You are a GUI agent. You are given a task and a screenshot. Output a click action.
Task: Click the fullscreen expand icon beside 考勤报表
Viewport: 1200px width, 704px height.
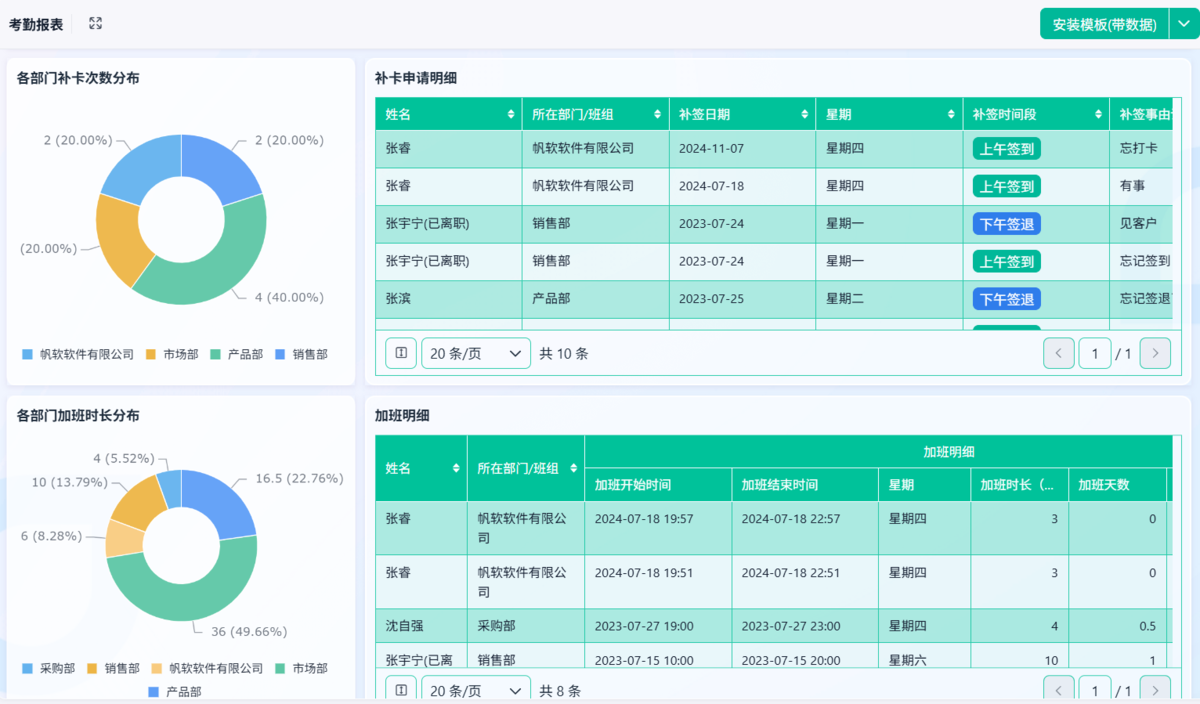point(96,24)
